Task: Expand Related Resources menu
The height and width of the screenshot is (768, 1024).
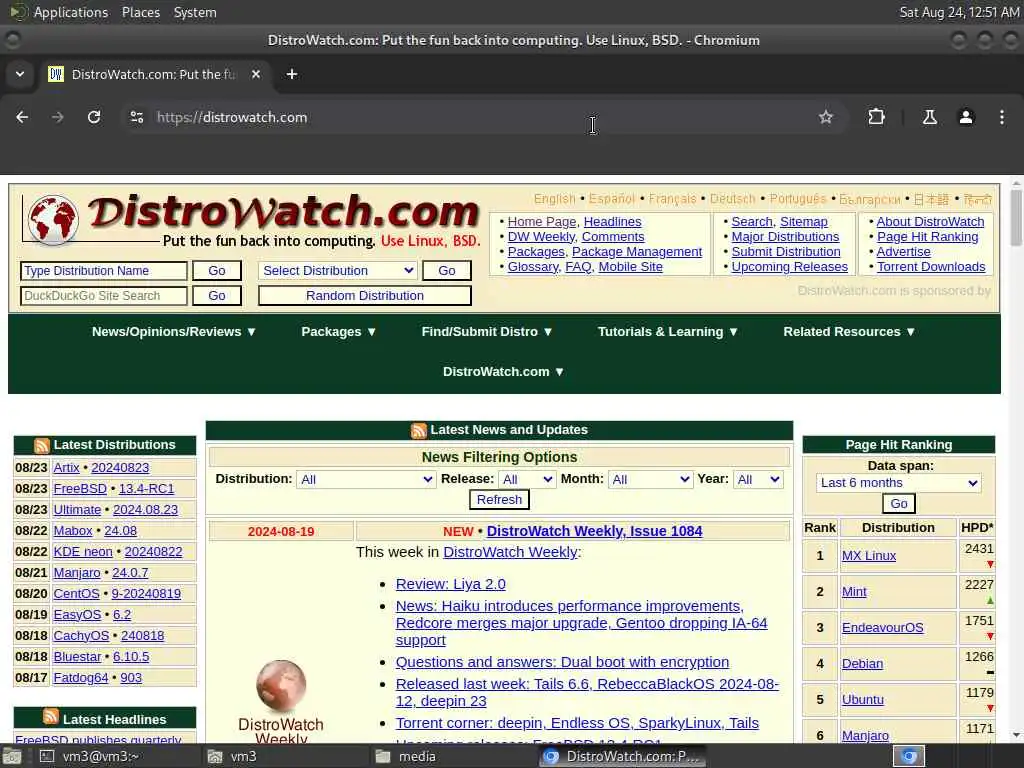Action: pos(849,332)
